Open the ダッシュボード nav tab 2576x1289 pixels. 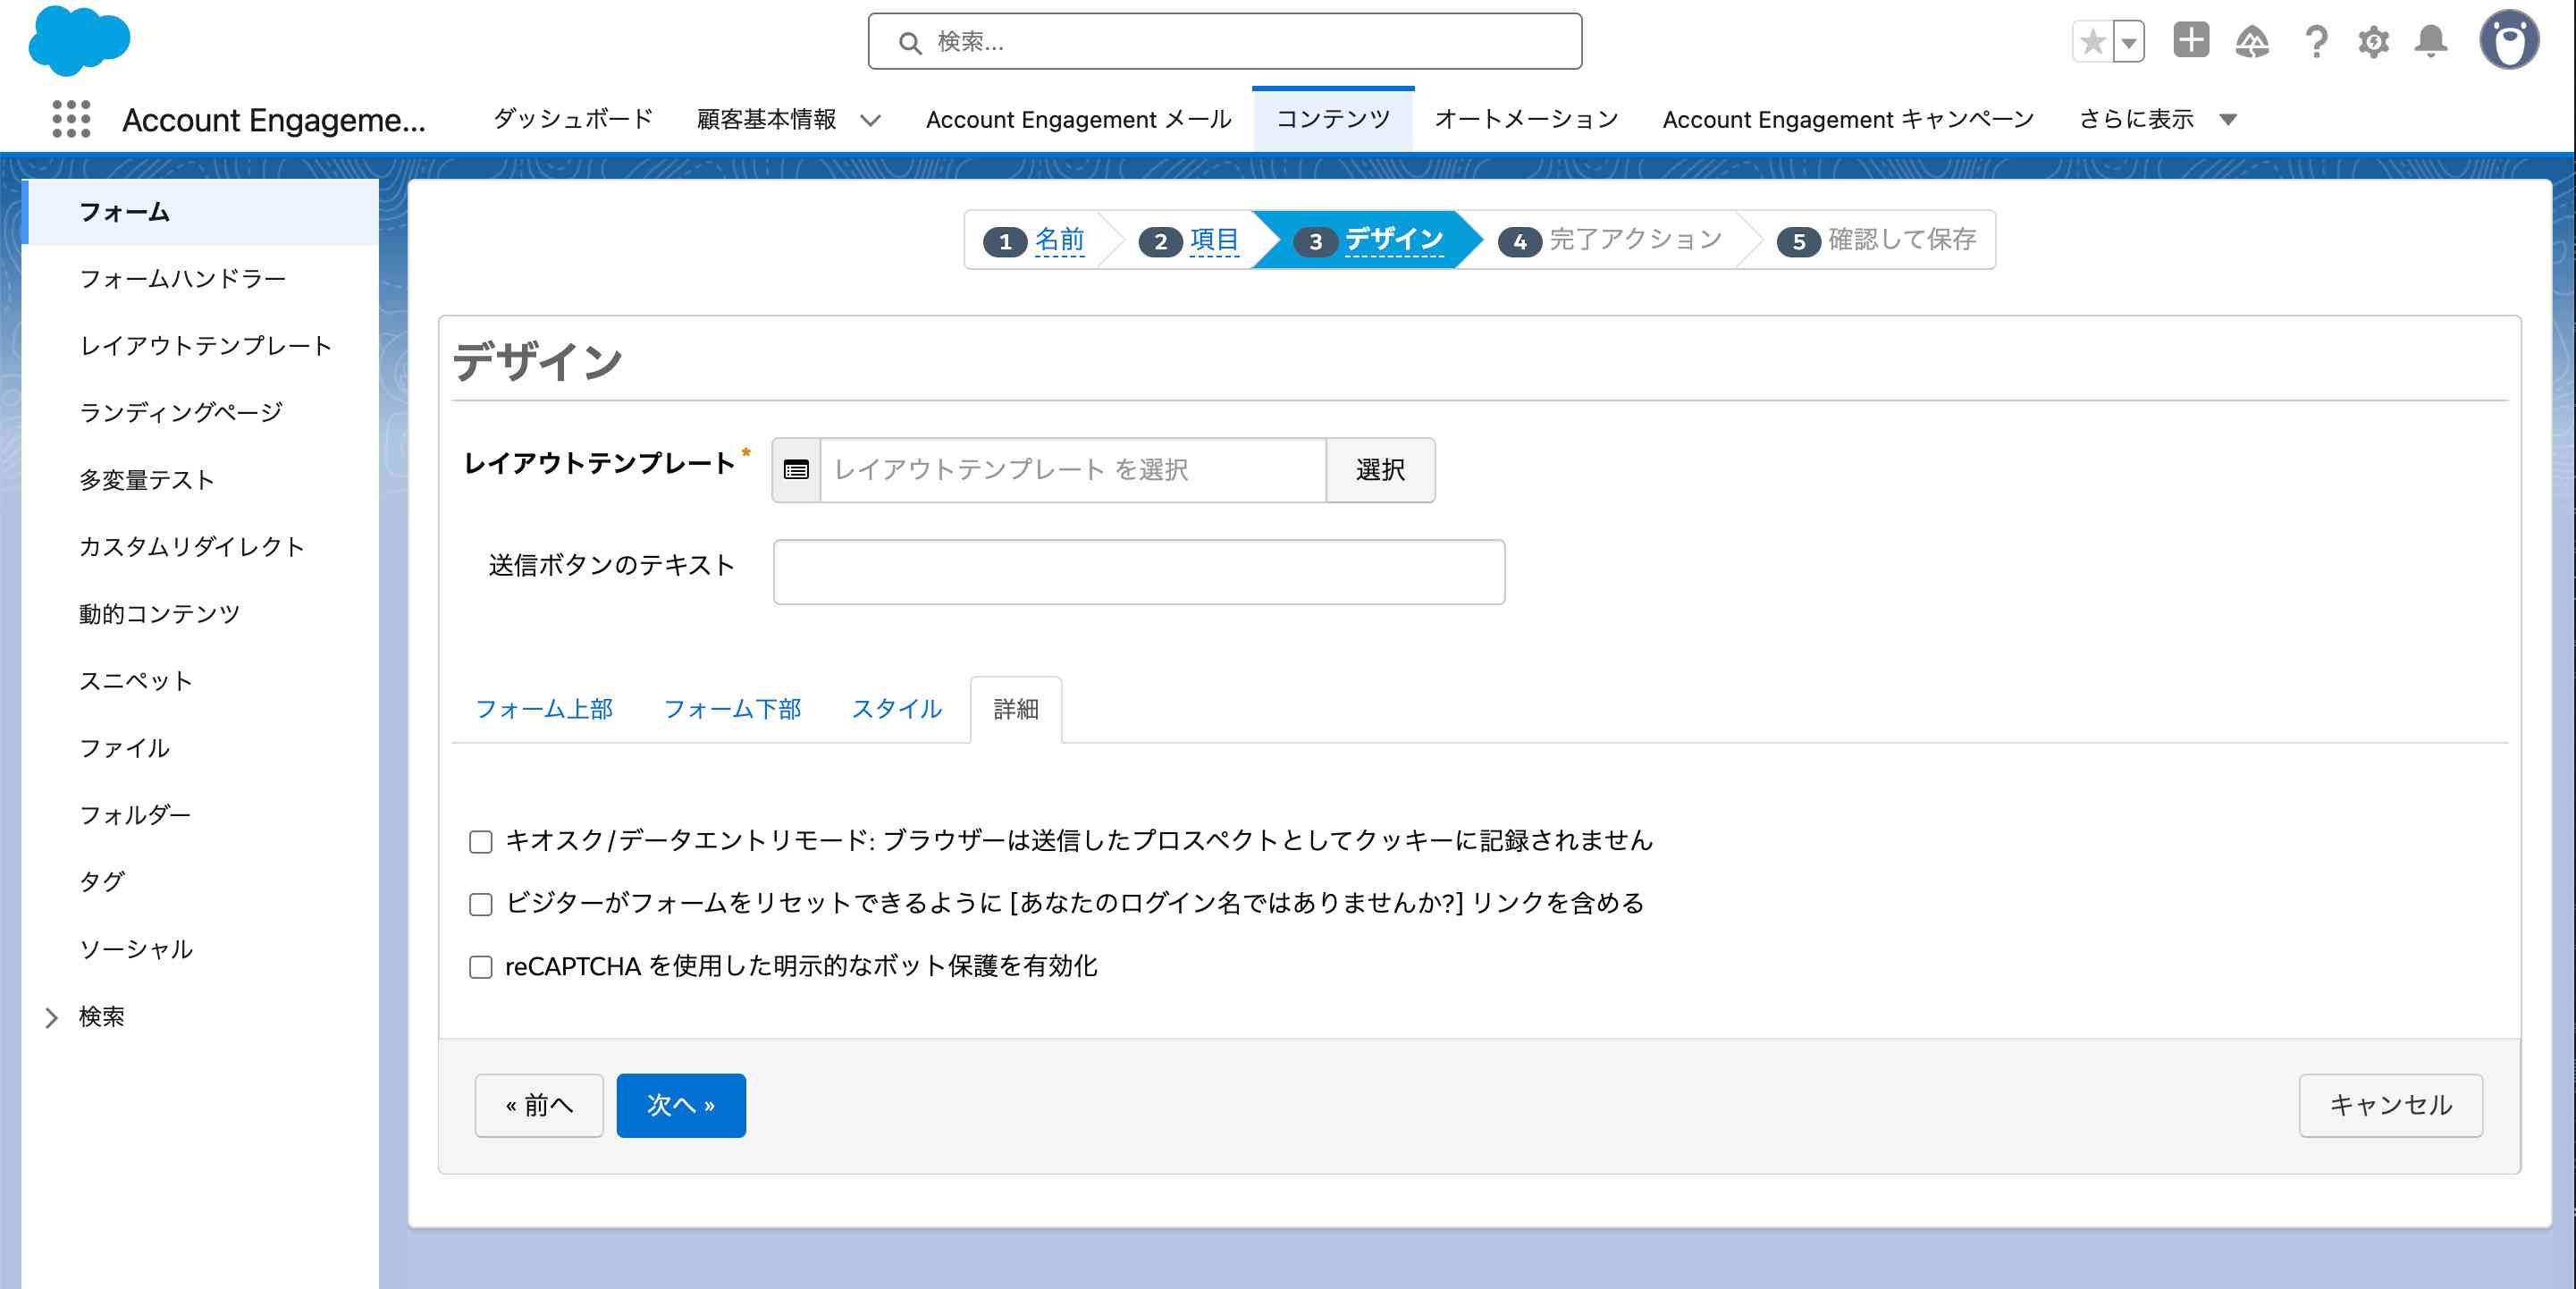click(x=573, y=119)
